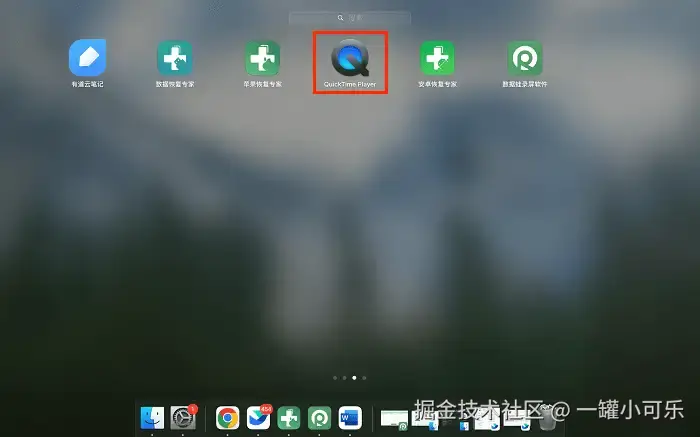
Task: Go to the first Launchpad page dot
Action: (x=335, y=378)
